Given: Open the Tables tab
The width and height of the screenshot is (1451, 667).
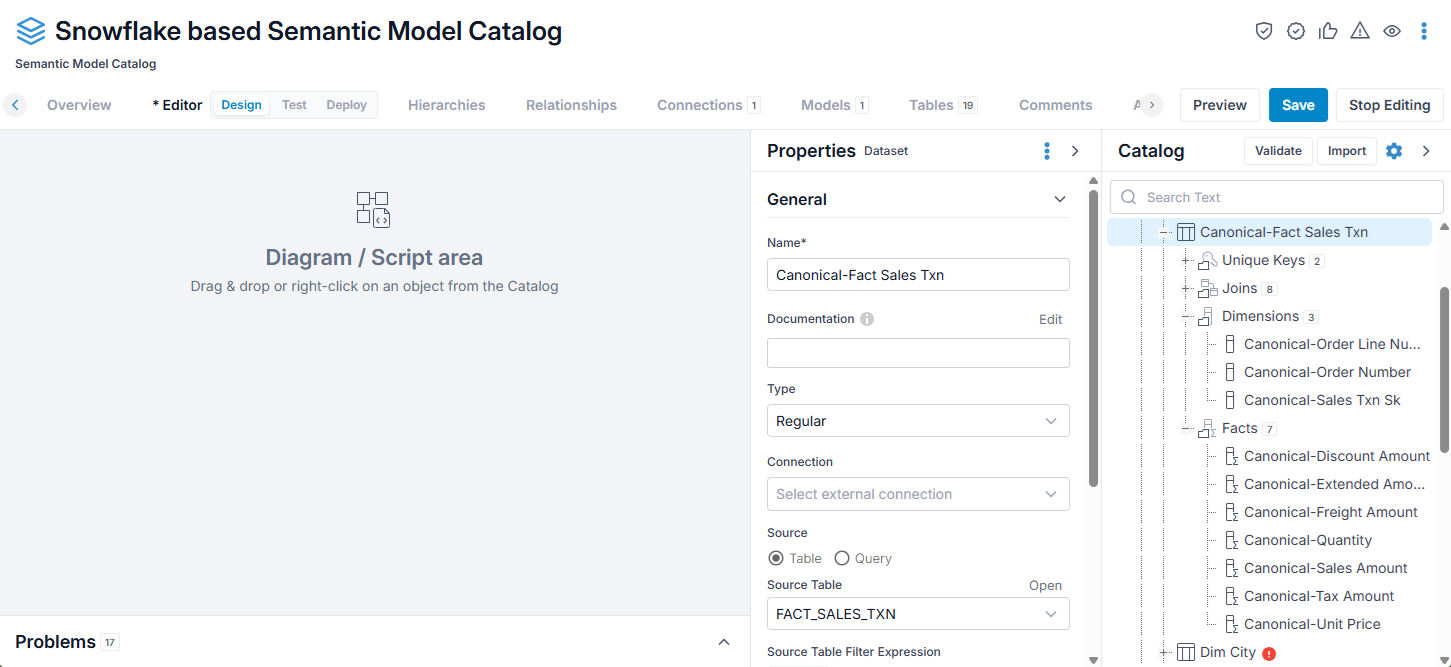Looking at the screenshot, I should click(x=943, y=105).
